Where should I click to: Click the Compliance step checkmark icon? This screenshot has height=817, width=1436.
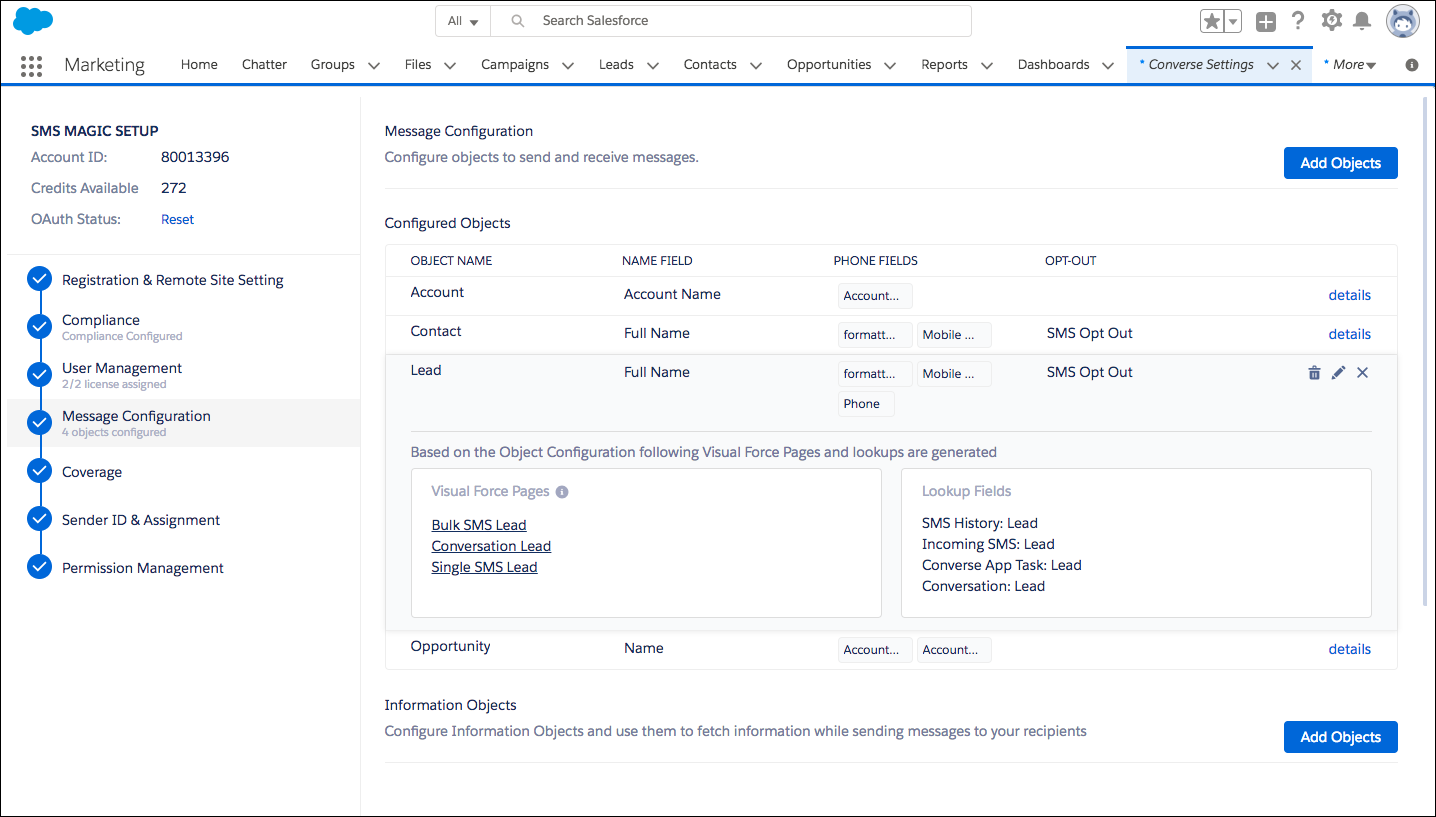40,327
